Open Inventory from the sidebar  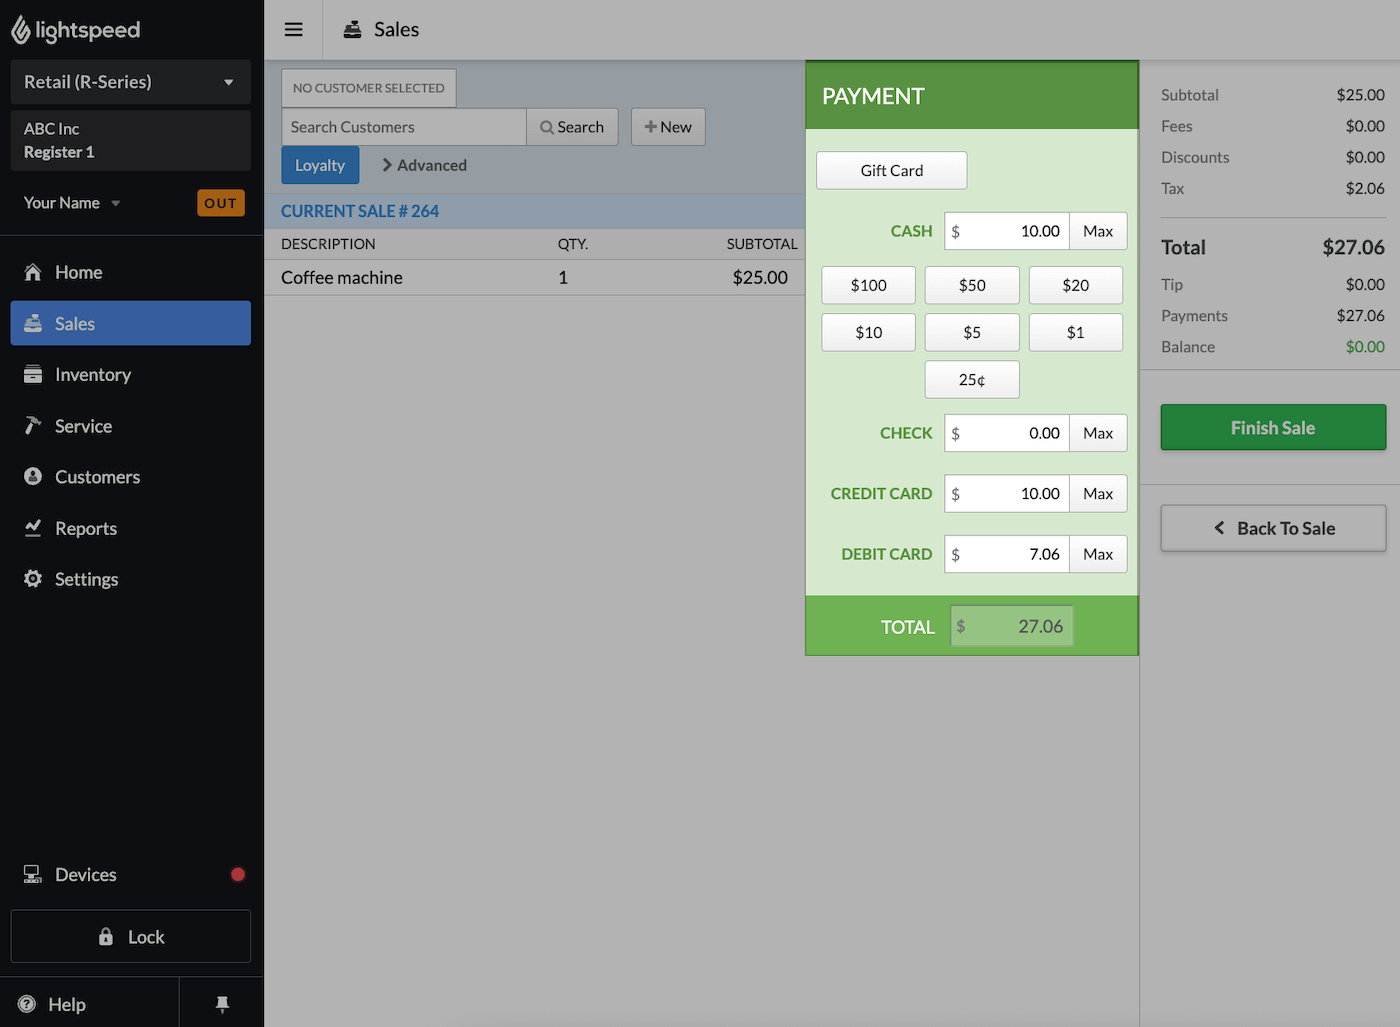click(92, 375)
